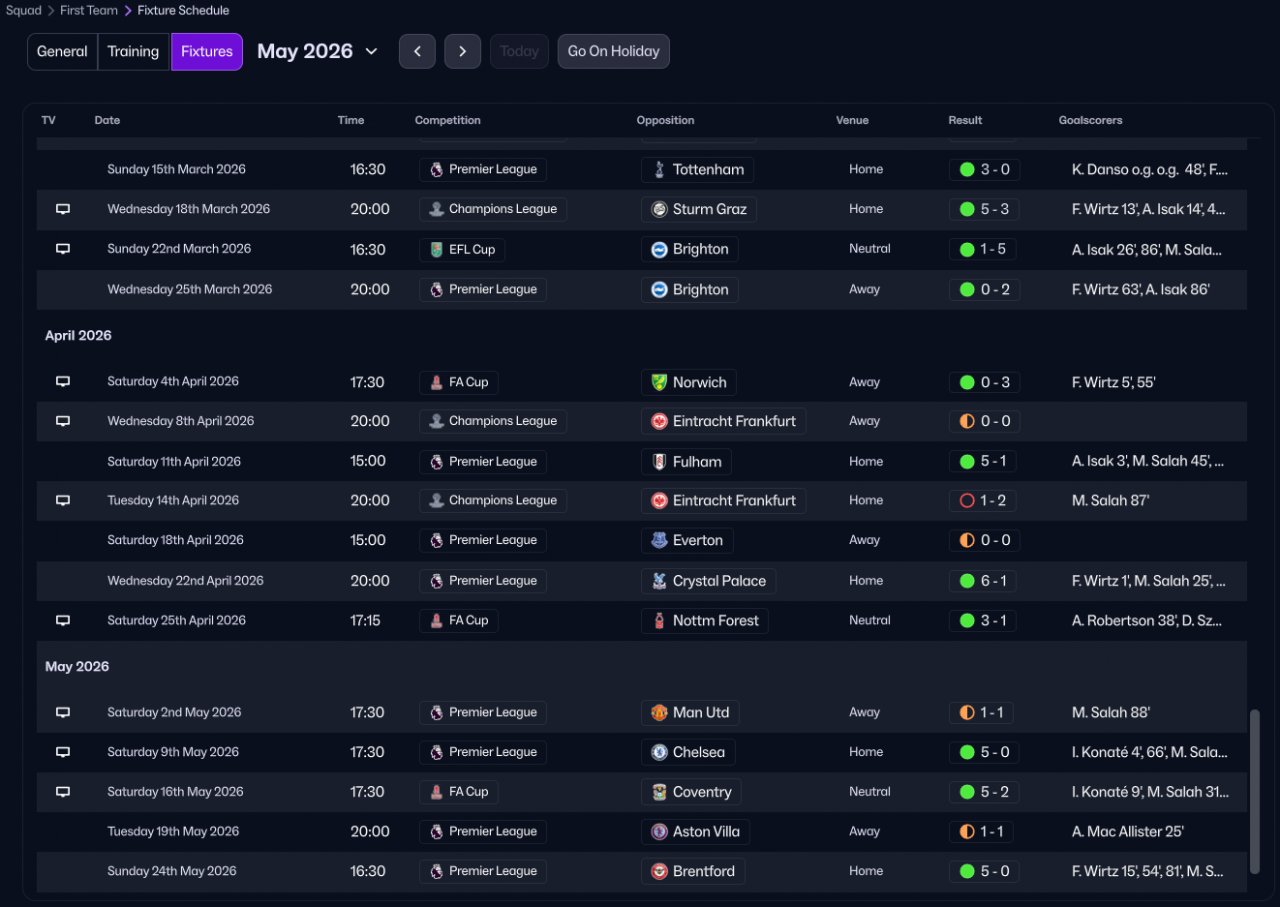This screenshot has height=907, width=1280.
Task: Click the Sturm Graz club badge
Action: (x=659, y=210)
